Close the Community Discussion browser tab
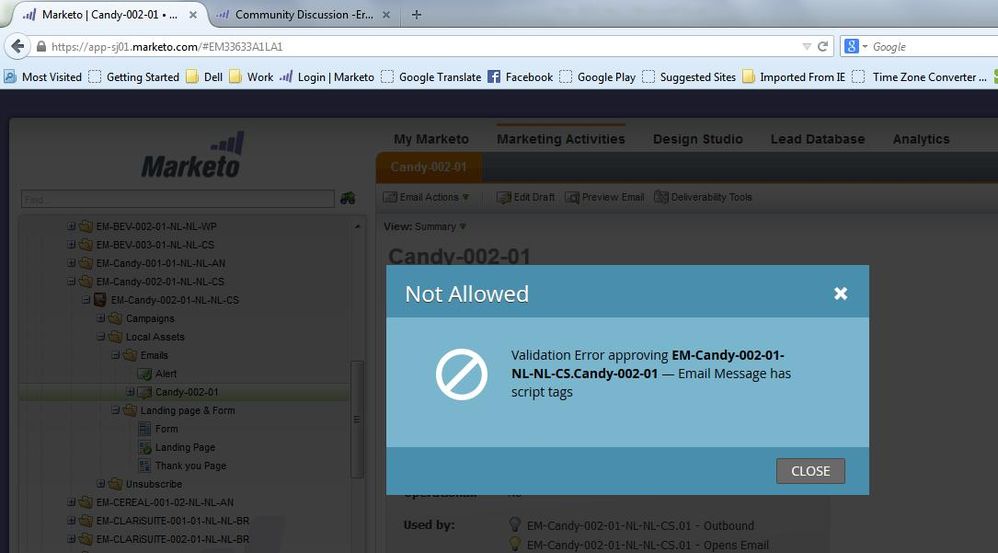This screenshot has height=553, width=998. [x=386, y=15]
